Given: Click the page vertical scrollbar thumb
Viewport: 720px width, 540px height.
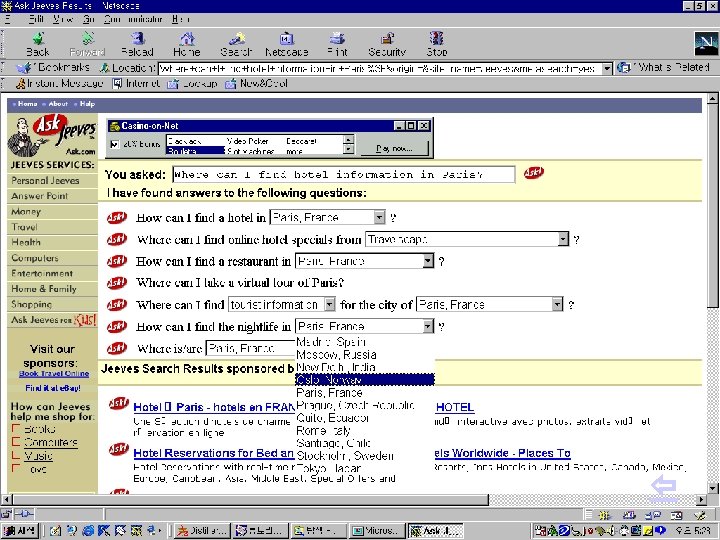Looking at the screenshot, I should pos(712,205).
